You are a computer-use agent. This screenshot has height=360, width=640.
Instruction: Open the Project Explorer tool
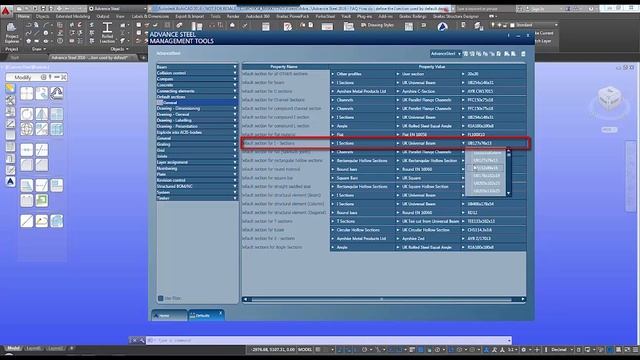(11, 33)
